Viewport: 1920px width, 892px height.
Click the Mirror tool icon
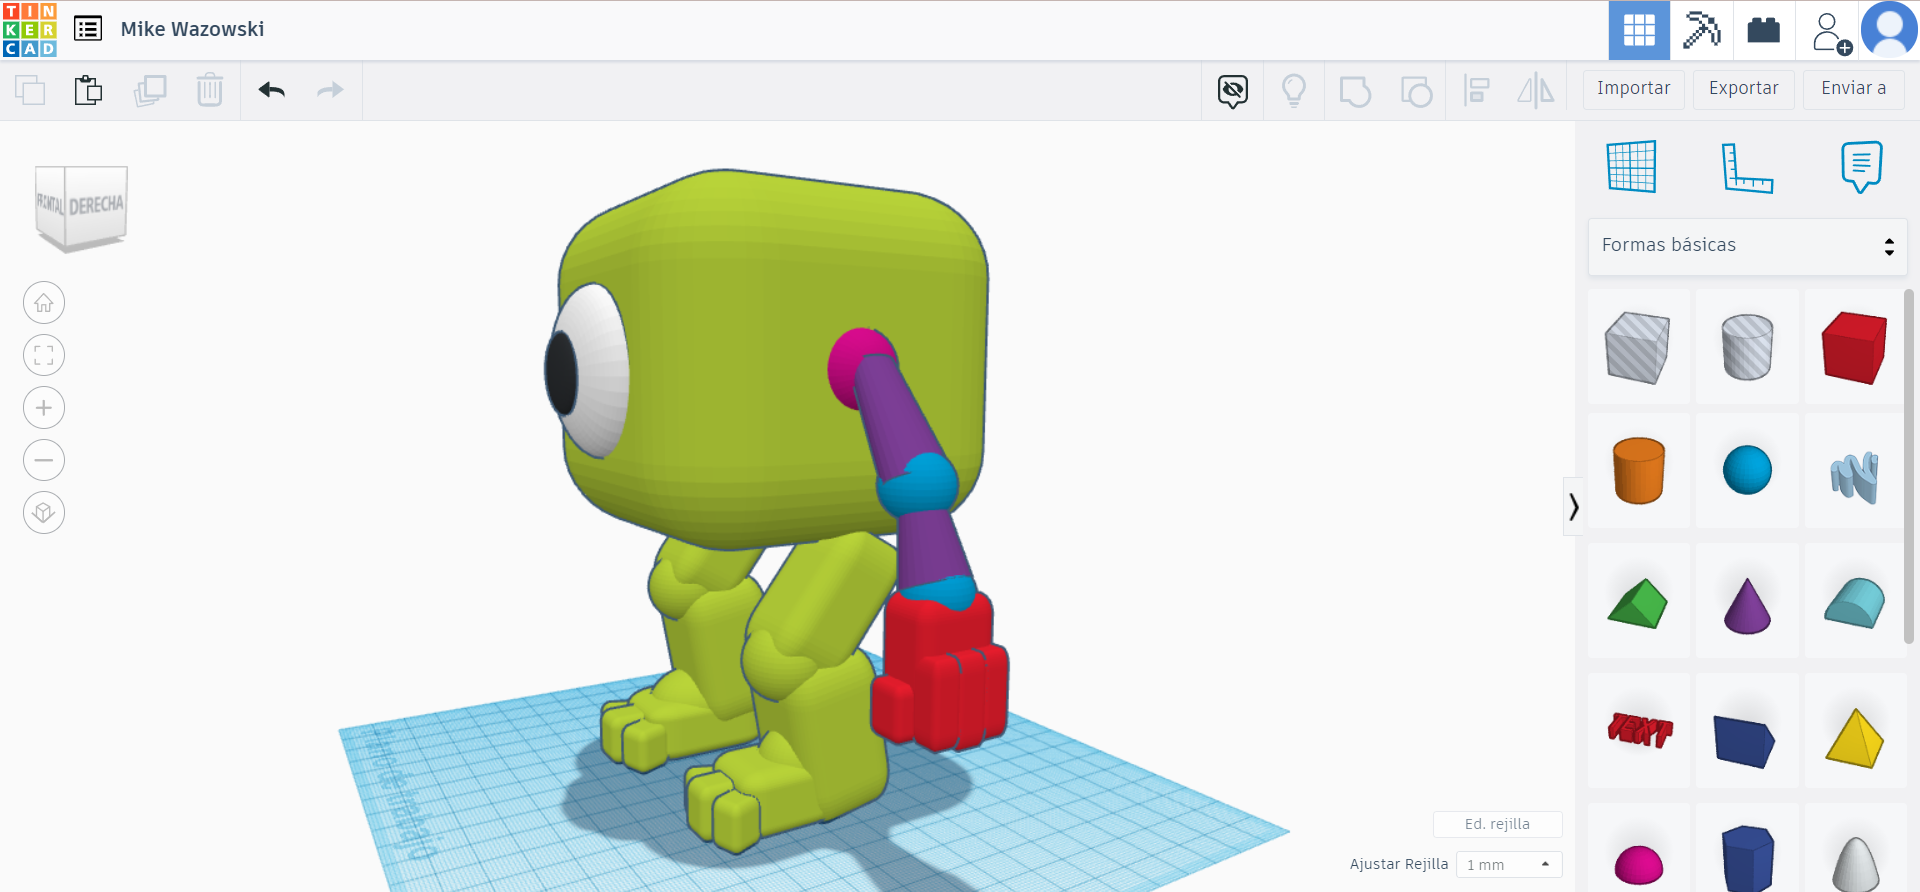point(1536,91)
